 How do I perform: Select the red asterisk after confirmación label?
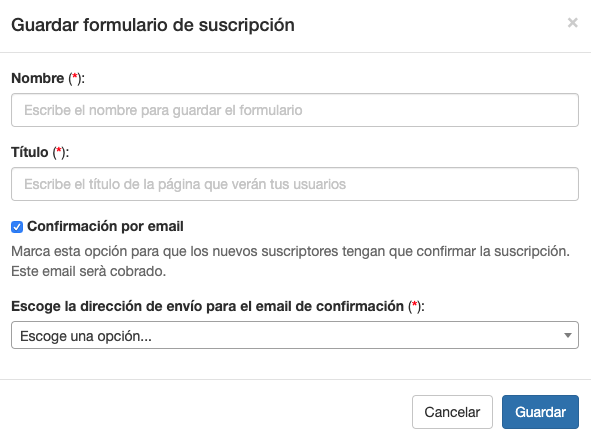pos(414,304)
